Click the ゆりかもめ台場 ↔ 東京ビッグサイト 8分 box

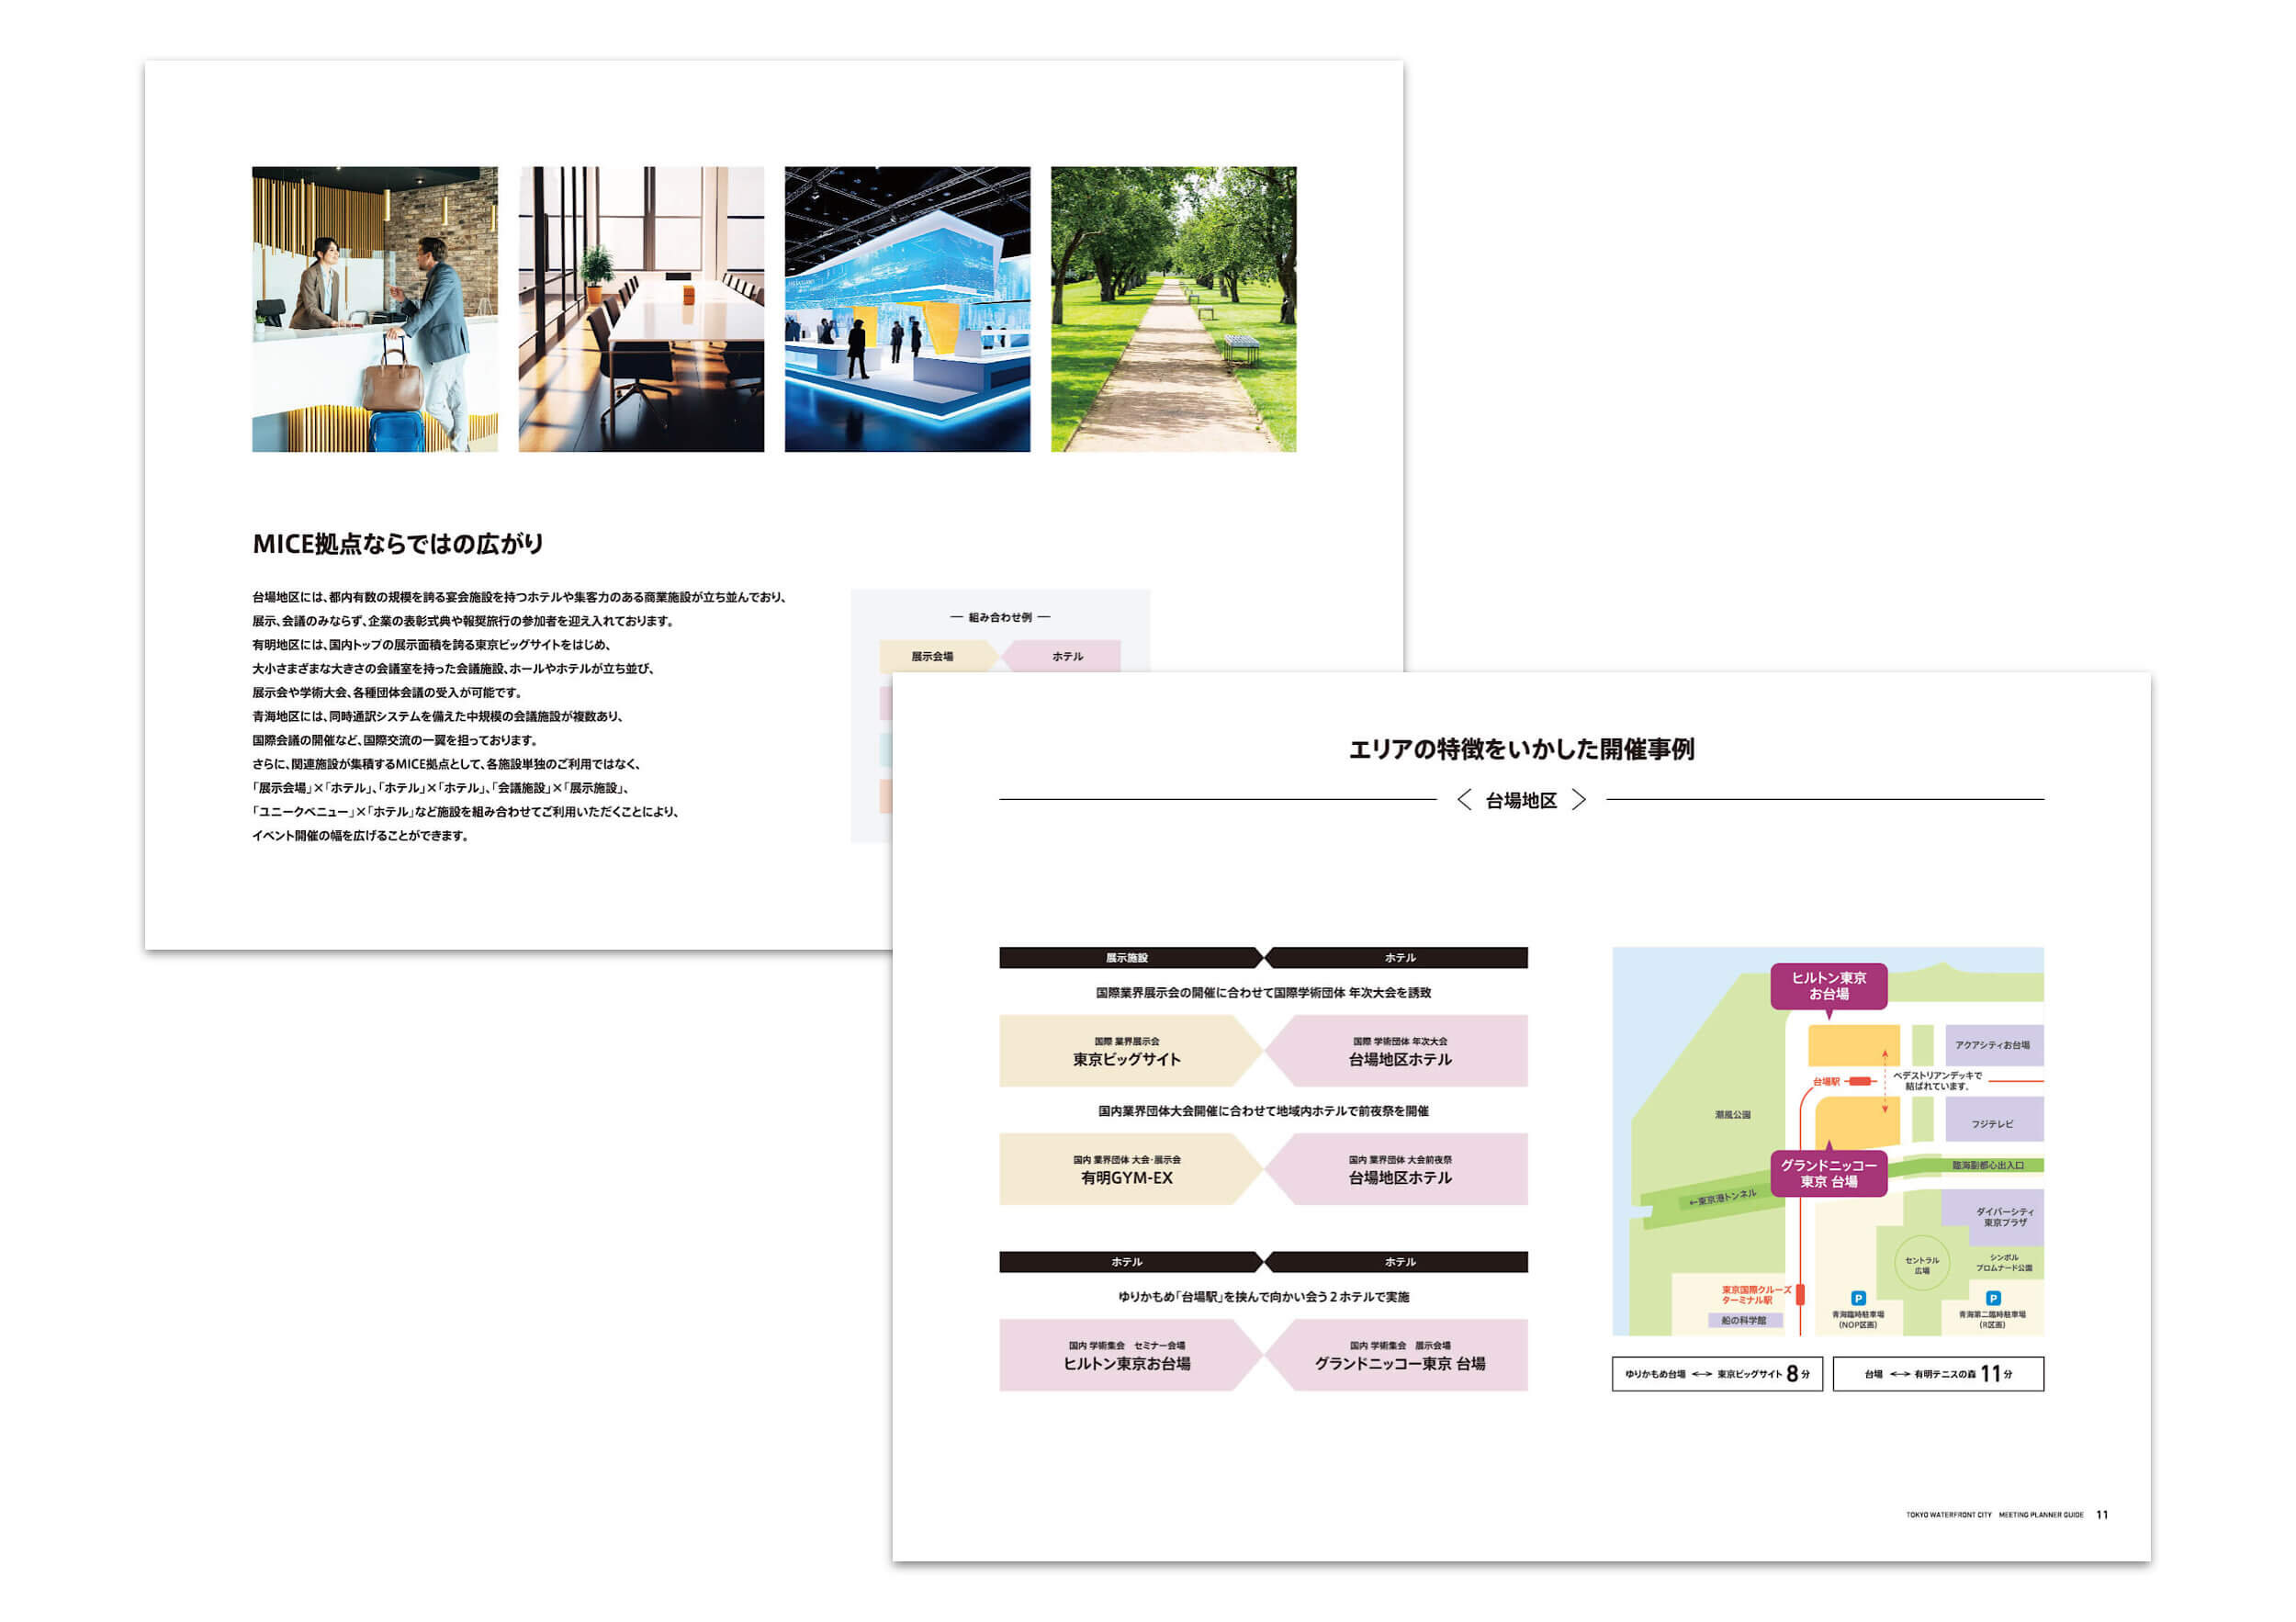click(x=1717, y=1373)
